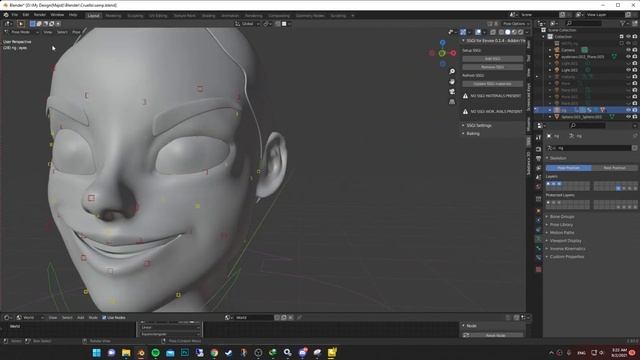Open the Render properties tab icon
This screenshot has width=640, height=360.
pos(538,149)
